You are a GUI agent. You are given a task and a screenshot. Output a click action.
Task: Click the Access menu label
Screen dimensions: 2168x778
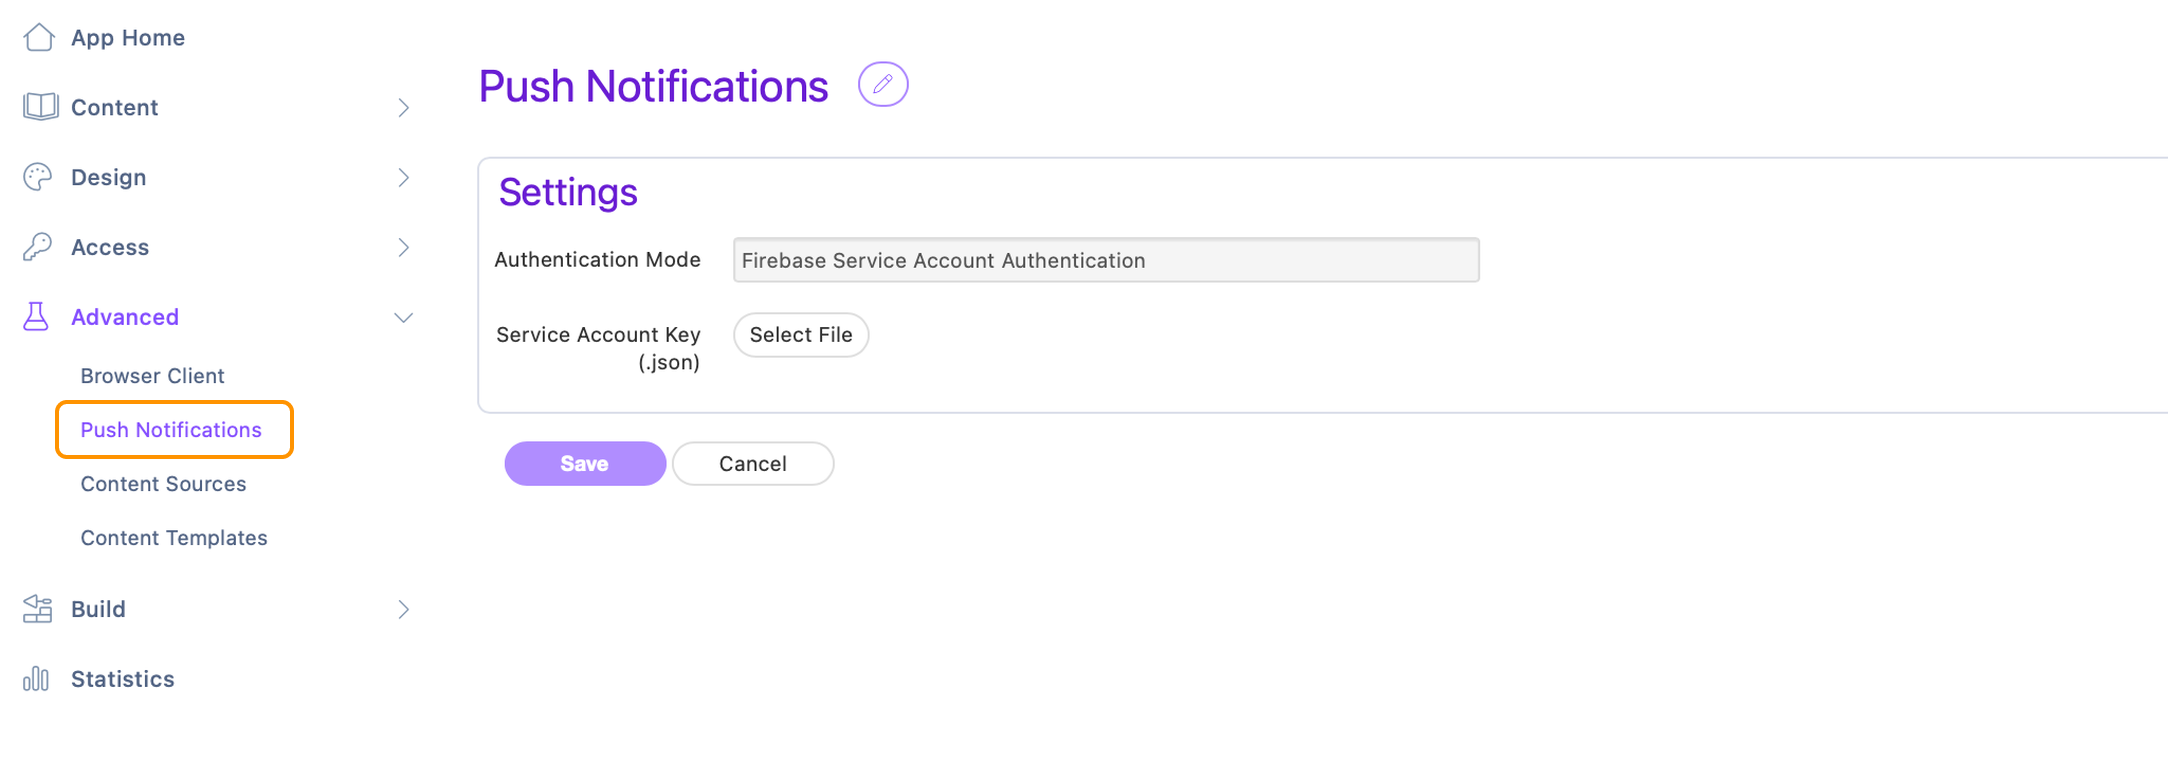tap(110, 248)
